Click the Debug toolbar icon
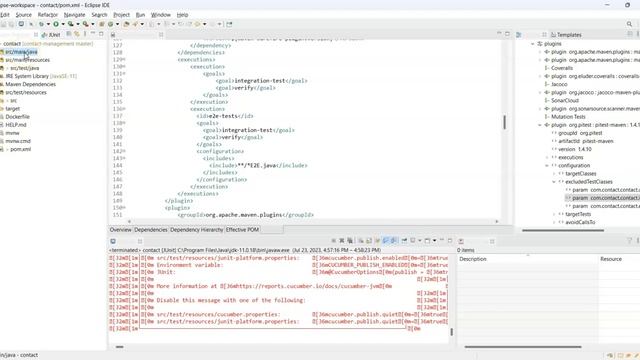The image size is (640, 360). coord(41,24)
